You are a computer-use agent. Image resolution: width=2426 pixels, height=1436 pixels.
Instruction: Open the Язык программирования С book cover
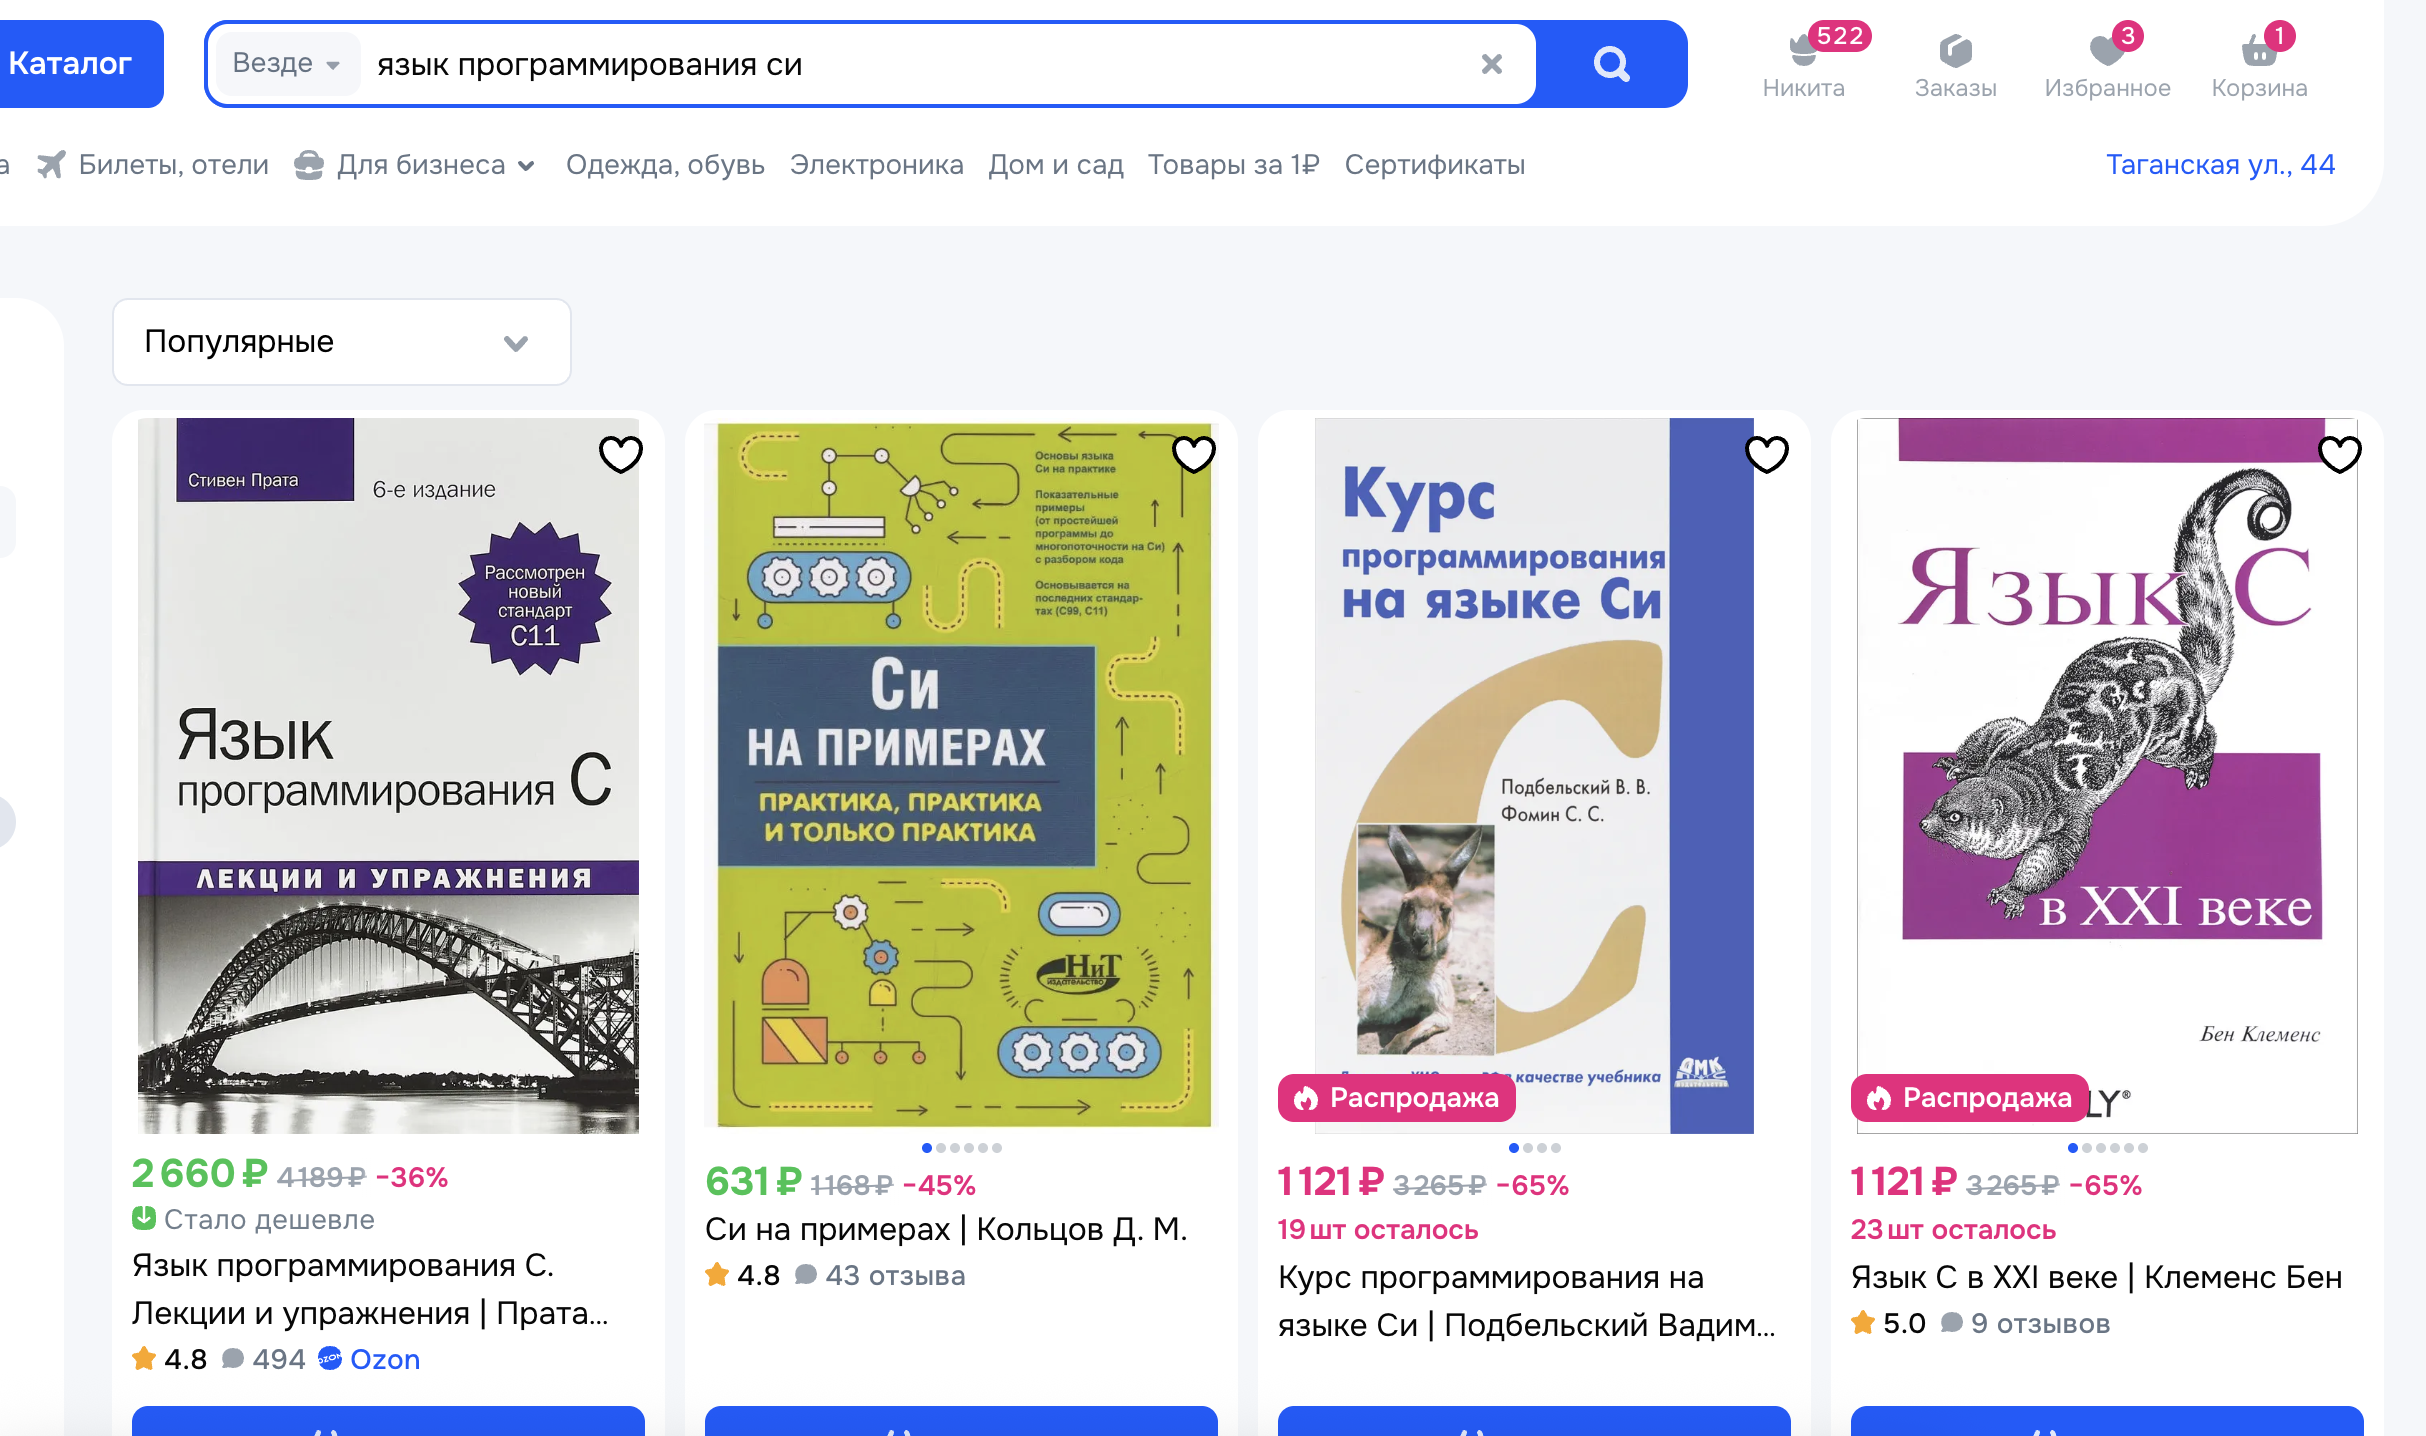pyautogui.click(x=388, y=775)
